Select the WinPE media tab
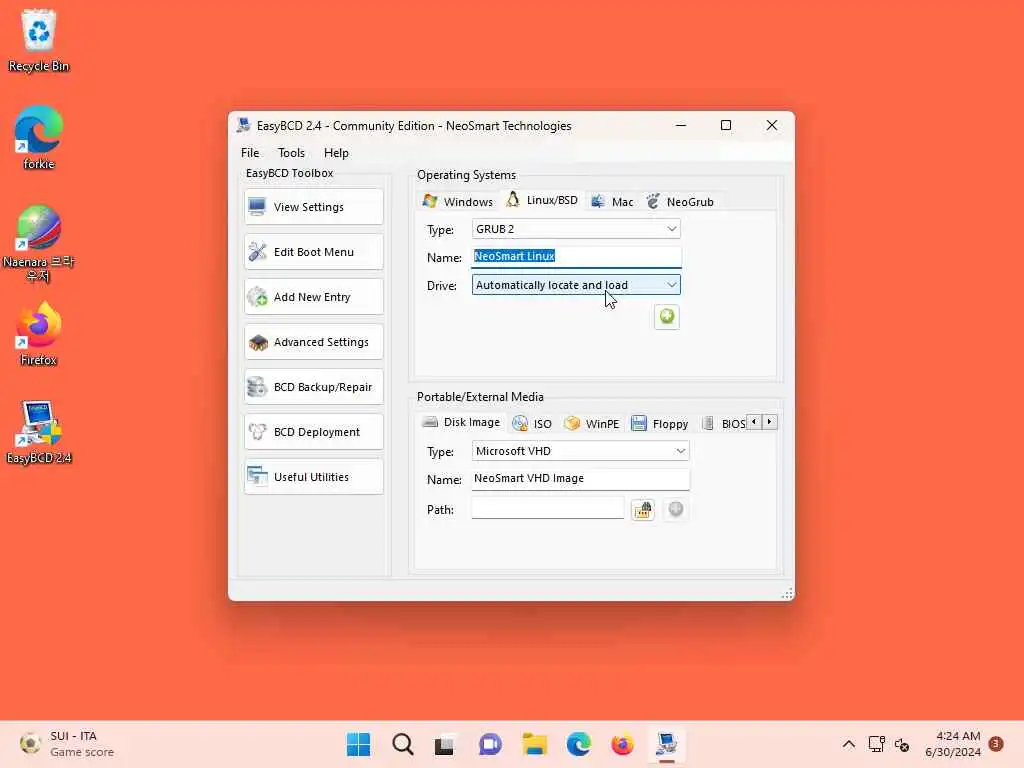Screen dimensions: 1024x768 coord(592,424)
